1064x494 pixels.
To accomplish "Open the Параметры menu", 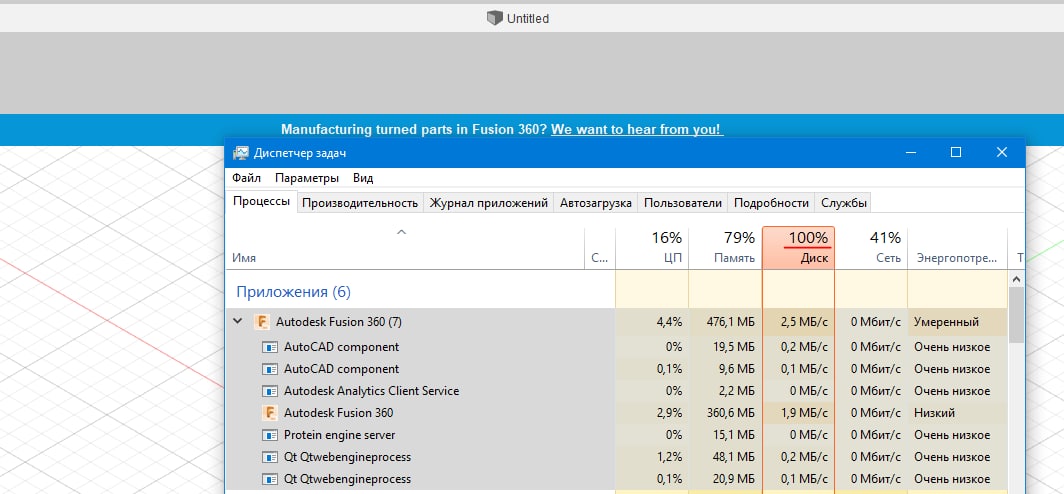I will coord(307,178).
